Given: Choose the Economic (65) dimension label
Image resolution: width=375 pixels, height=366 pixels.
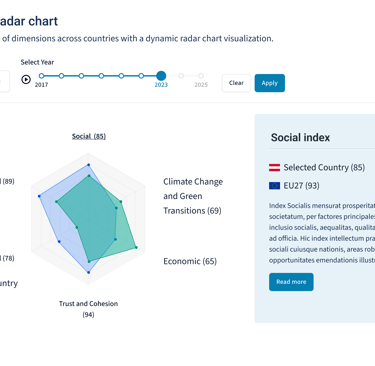Looking at the screenshot, I should [190, 261].
